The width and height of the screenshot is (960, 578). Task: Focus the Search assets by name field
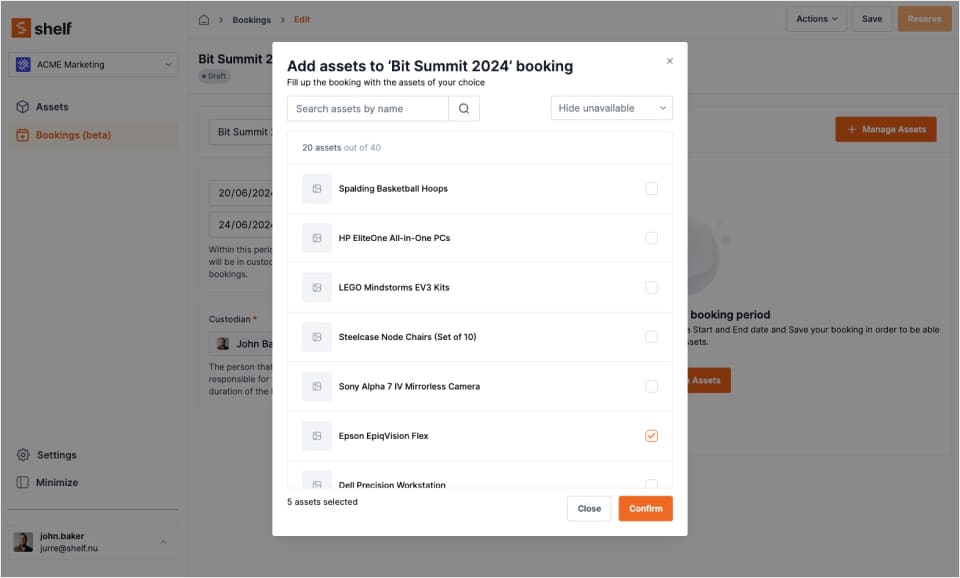coord(367,108)
